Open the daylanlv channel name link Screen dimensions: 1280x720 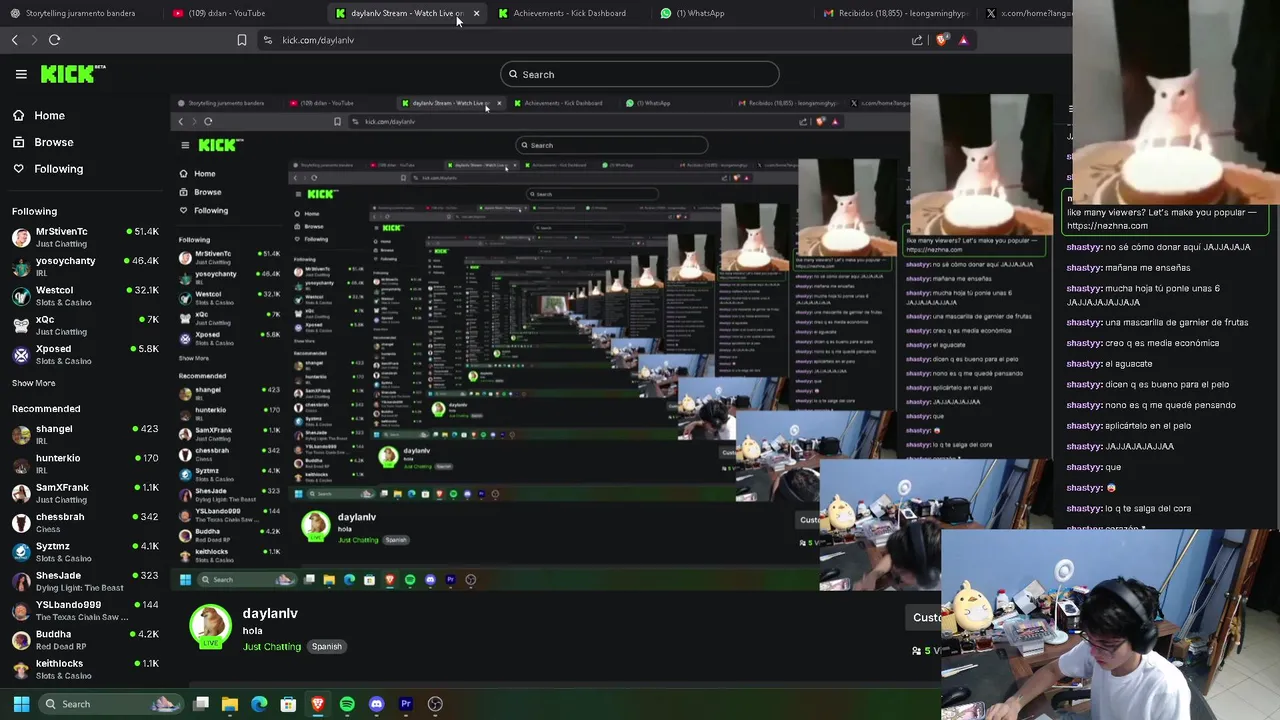[x=270, y=613]
